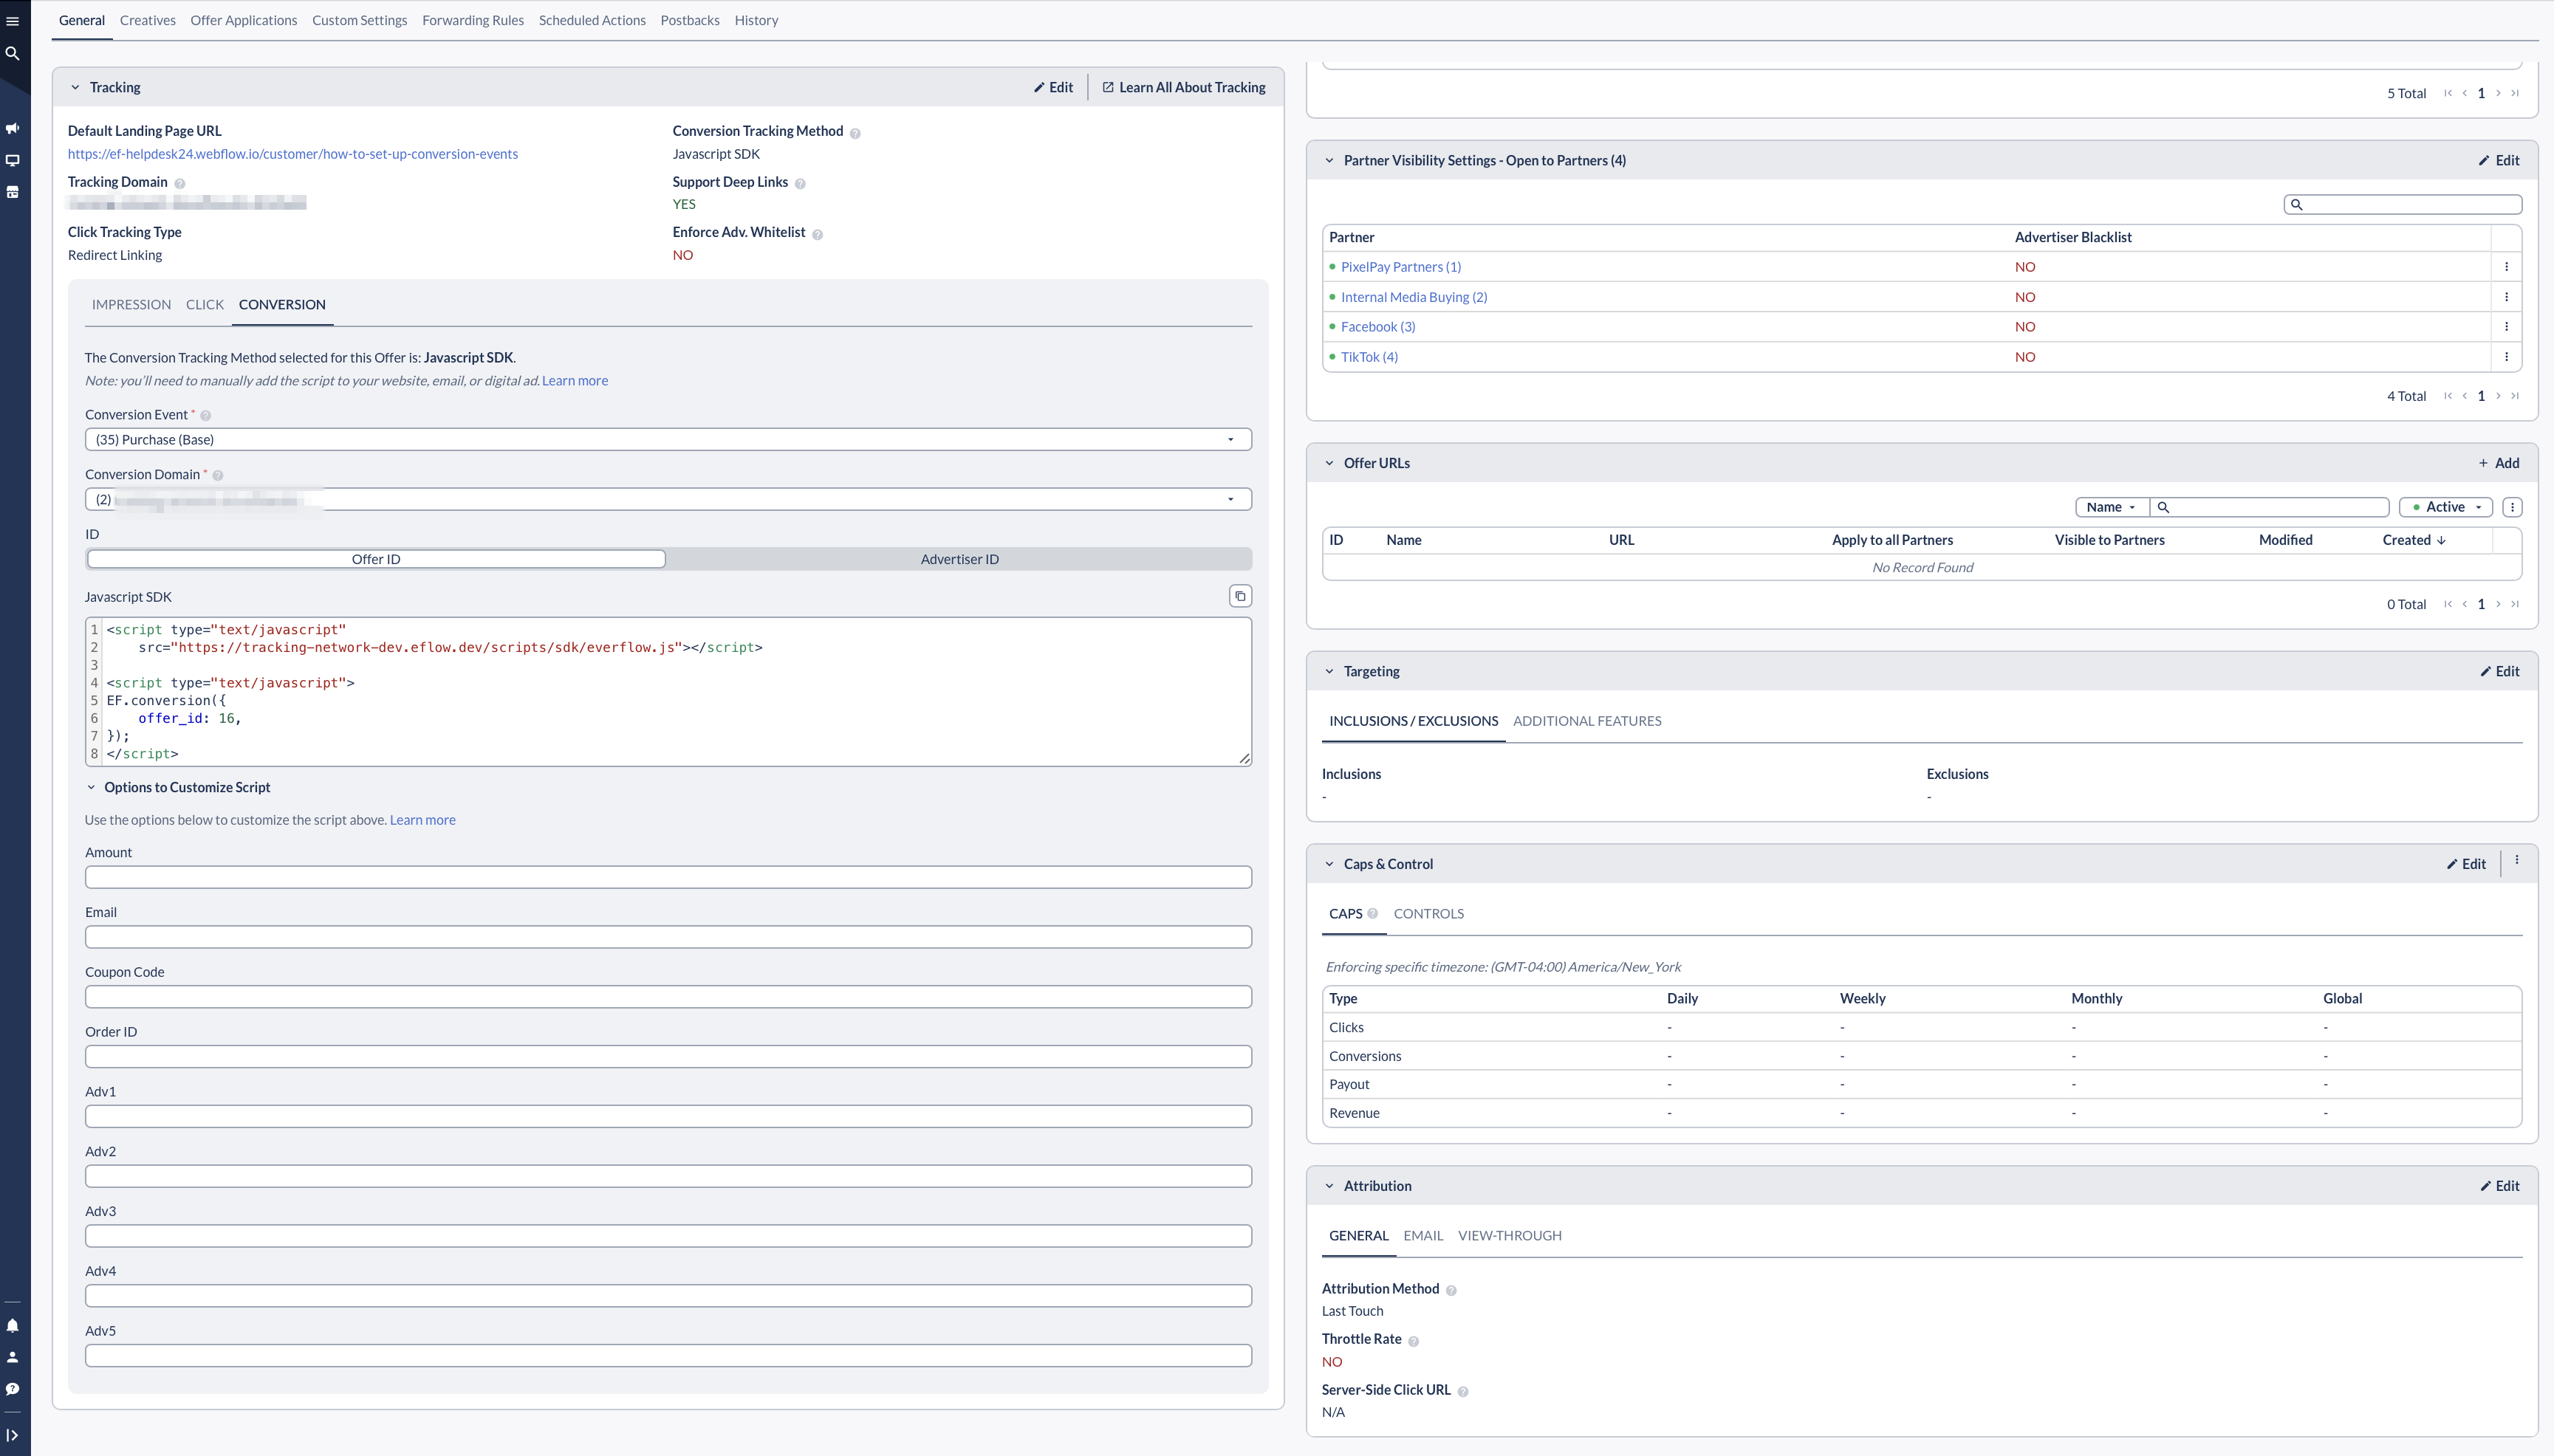Select Advertiser ID in the ID toggle

click(x=959, y=559)
